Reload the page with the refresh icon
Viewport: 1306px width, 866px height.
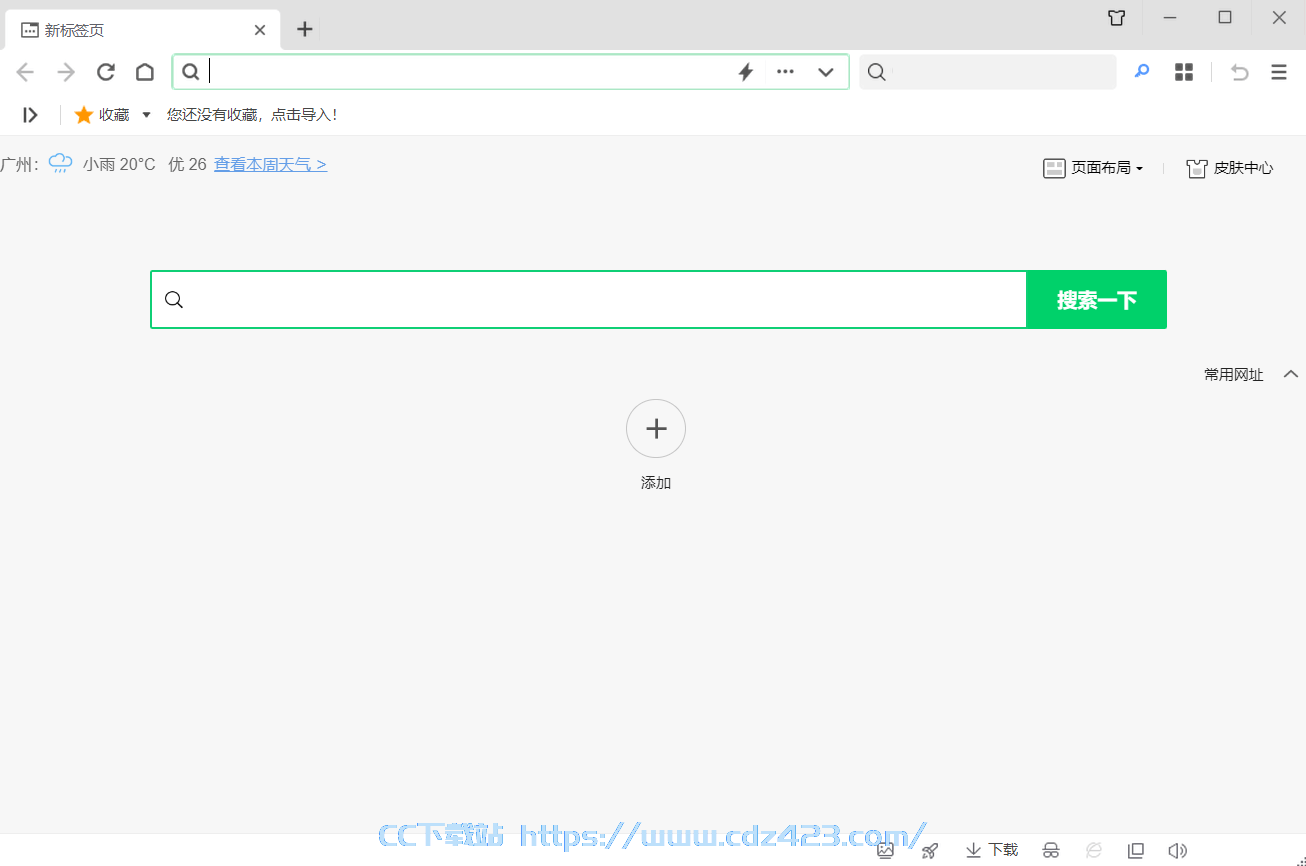pos(106,72)
